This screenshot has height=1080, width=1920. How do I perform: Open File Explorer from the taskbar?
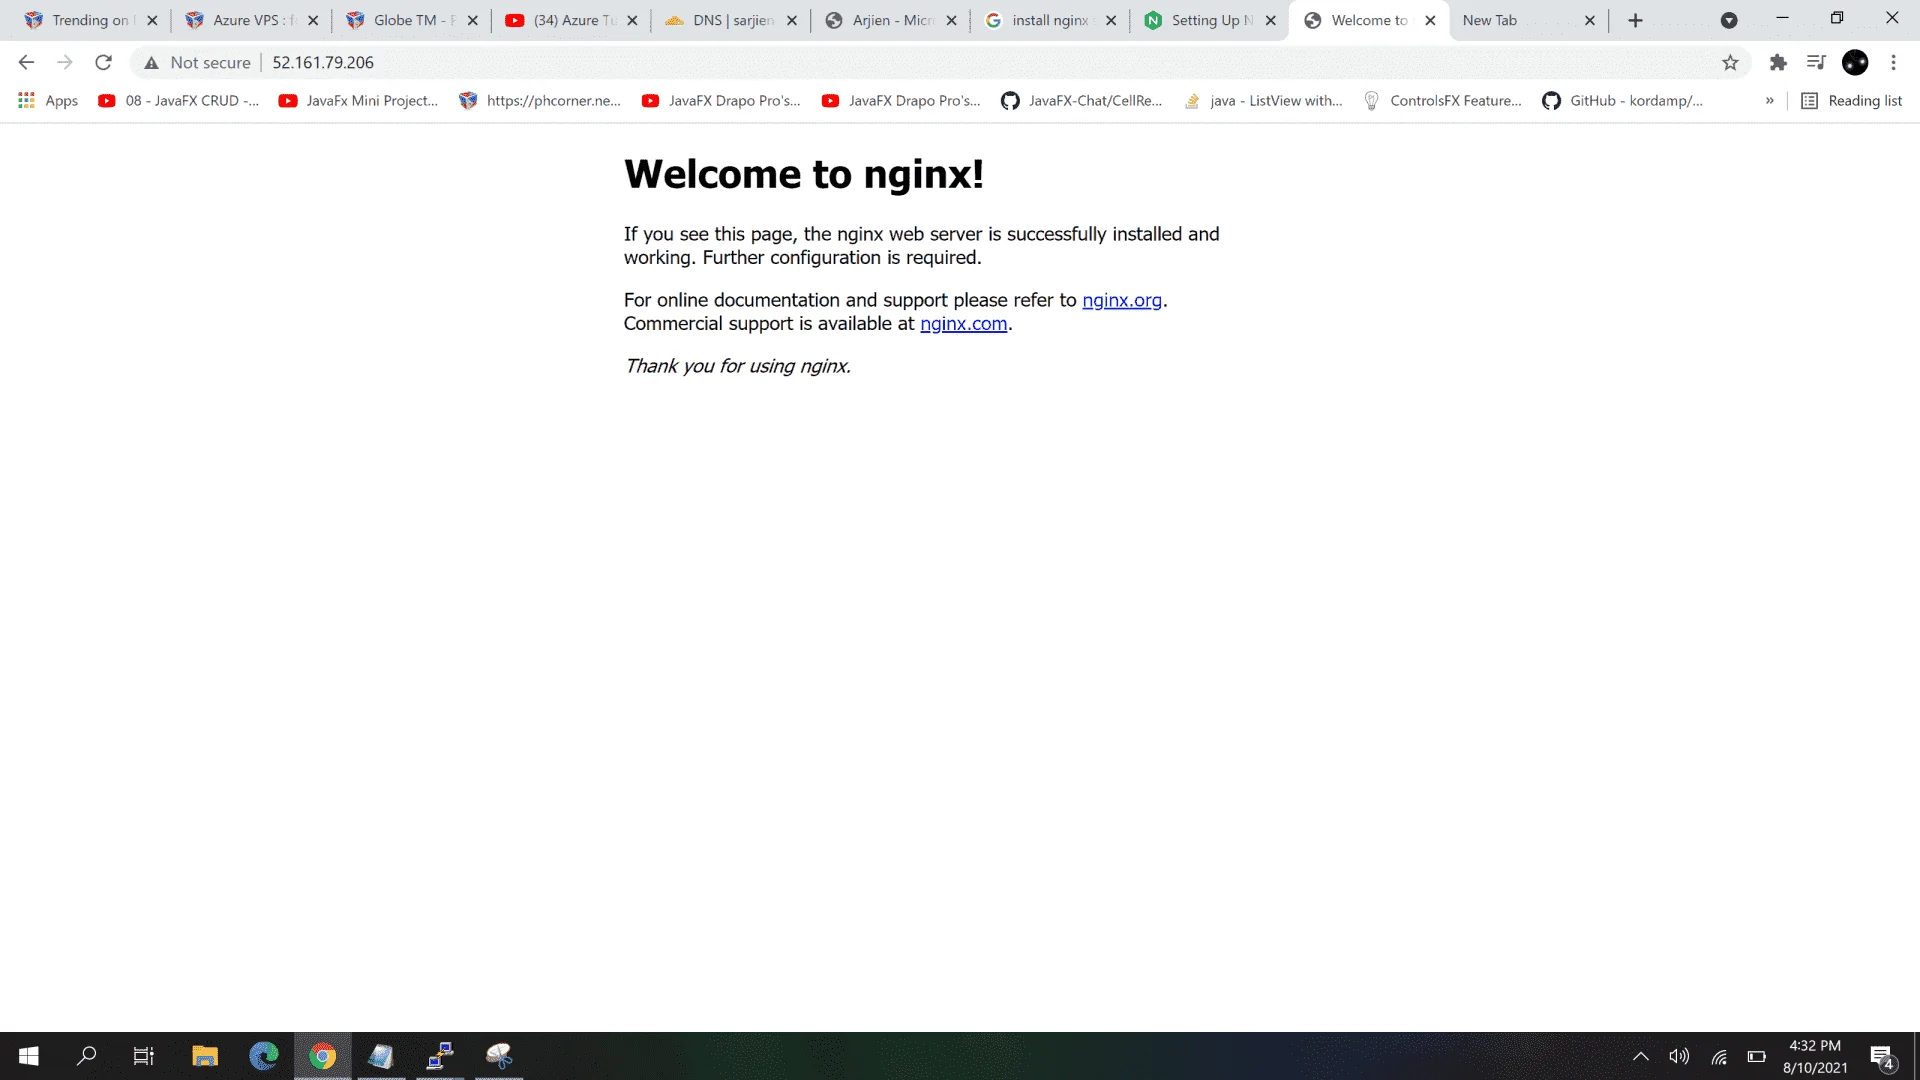(205, 1056)
